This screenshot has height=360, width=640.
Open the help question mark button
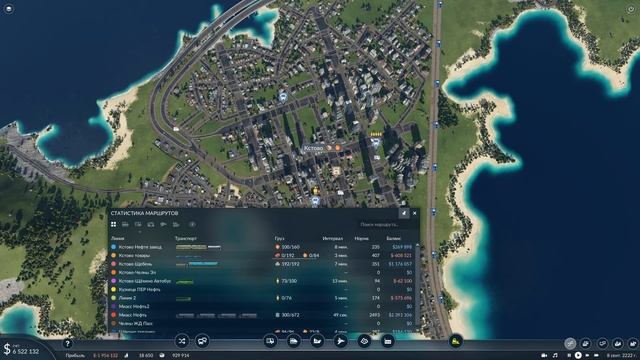67,344
